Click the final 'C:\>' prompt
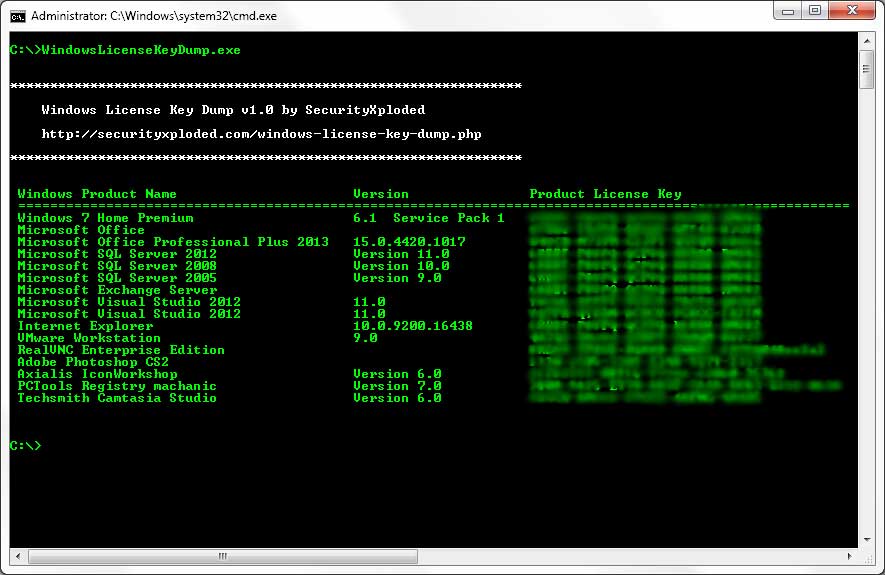885x575 pixels. [x=25, y=446]
